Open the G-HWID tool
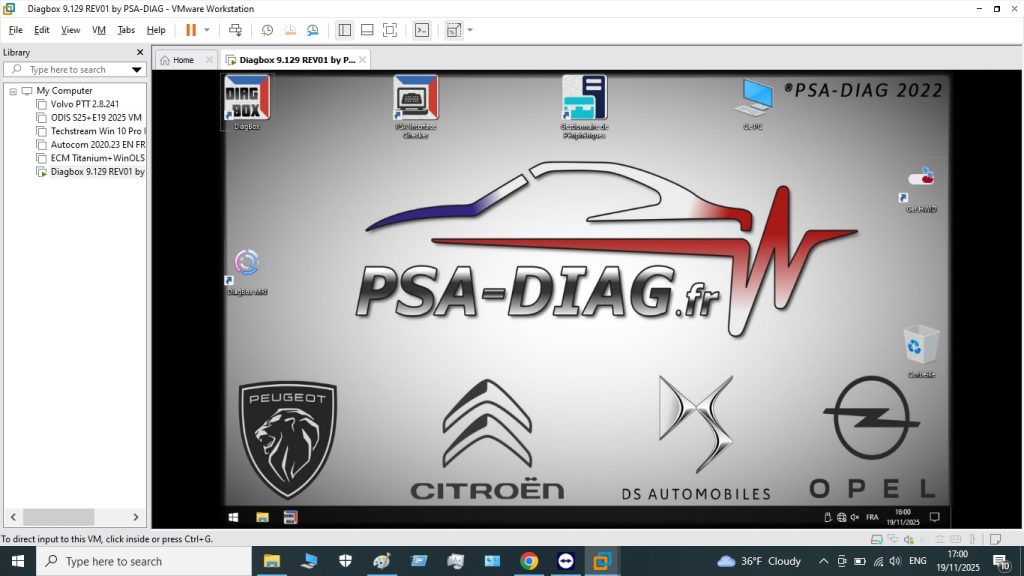Image resolution: width=1024 pixels, height=576 pixels. (x=921, y=178)
